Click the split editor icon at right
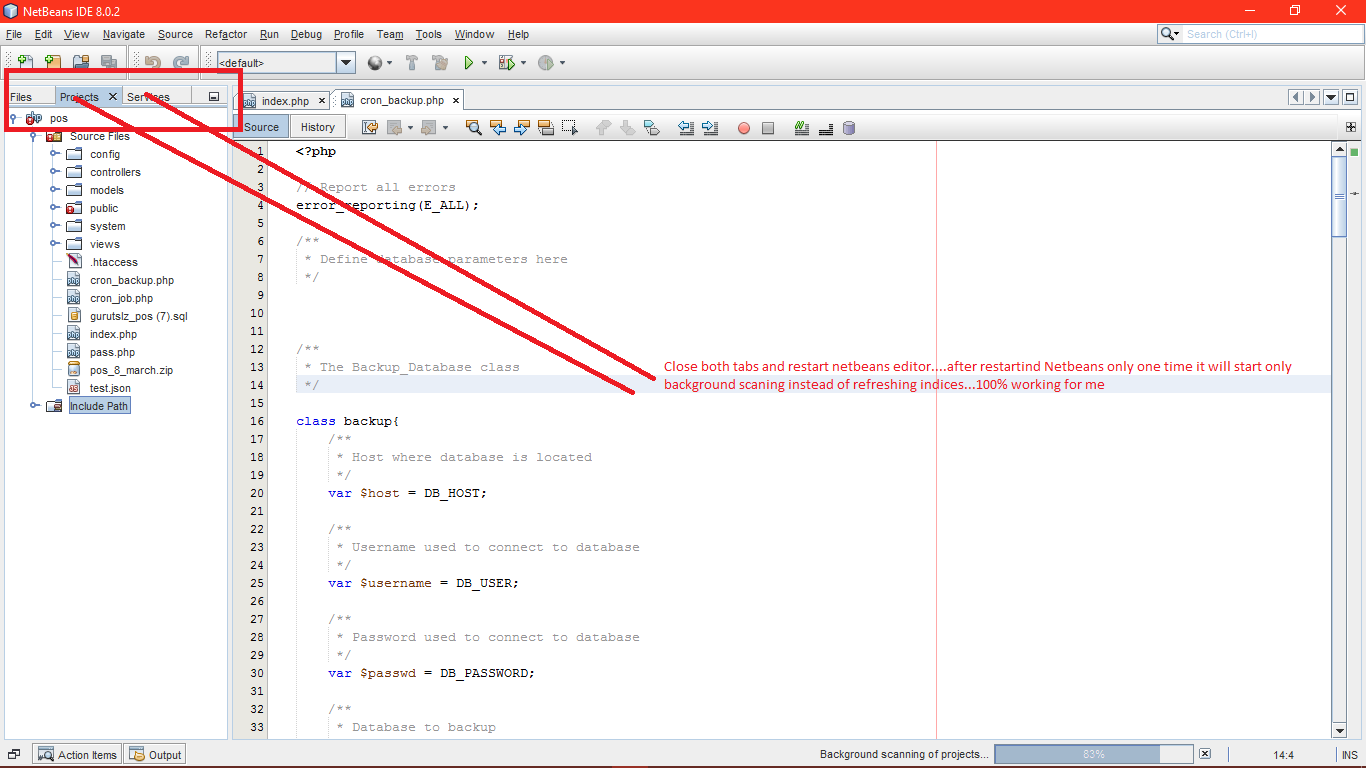This screenshot has width=1366, height=768. (1351, 127)
